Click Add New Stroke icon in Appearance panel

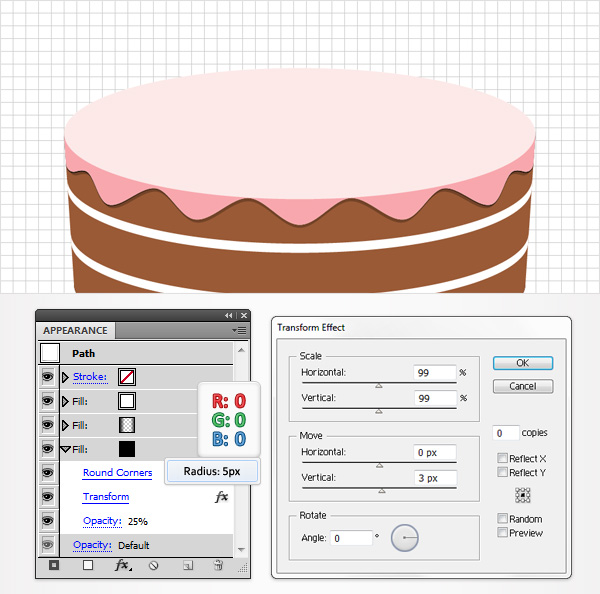tap(54, 565)
